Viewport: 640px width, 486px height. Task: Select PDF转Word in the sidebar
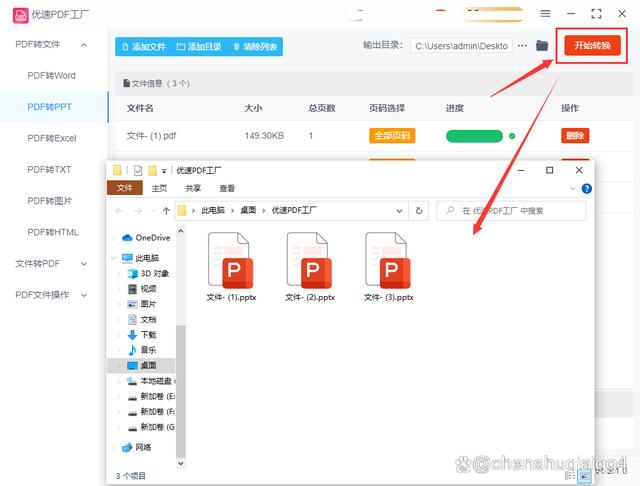point(51,75)
